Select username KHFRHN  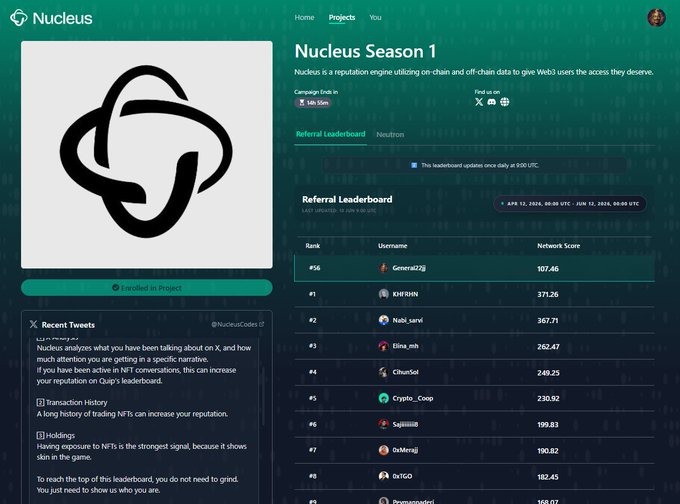click(x=405, y=294)
